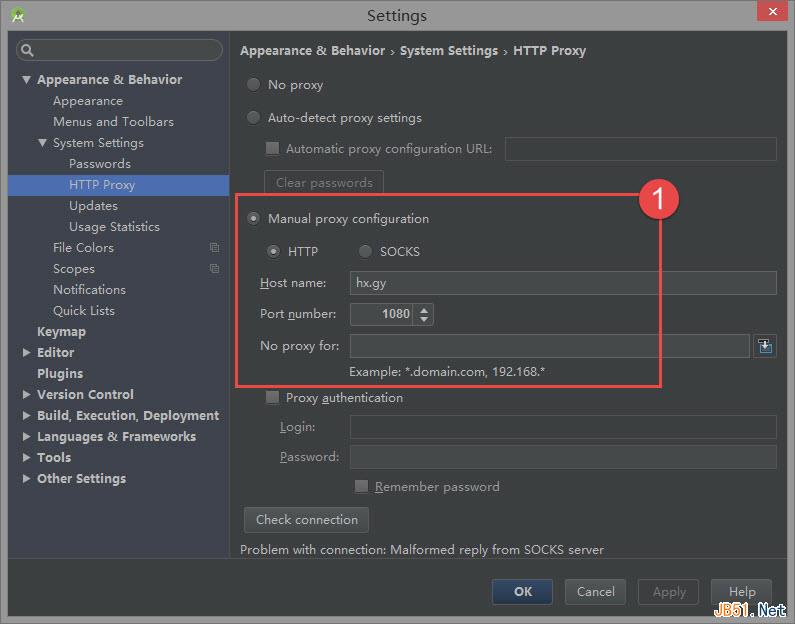The height and width of the screenshot is (624, 795).
Task: Select Auto-detect proxy settings
Action: point(254,118)
